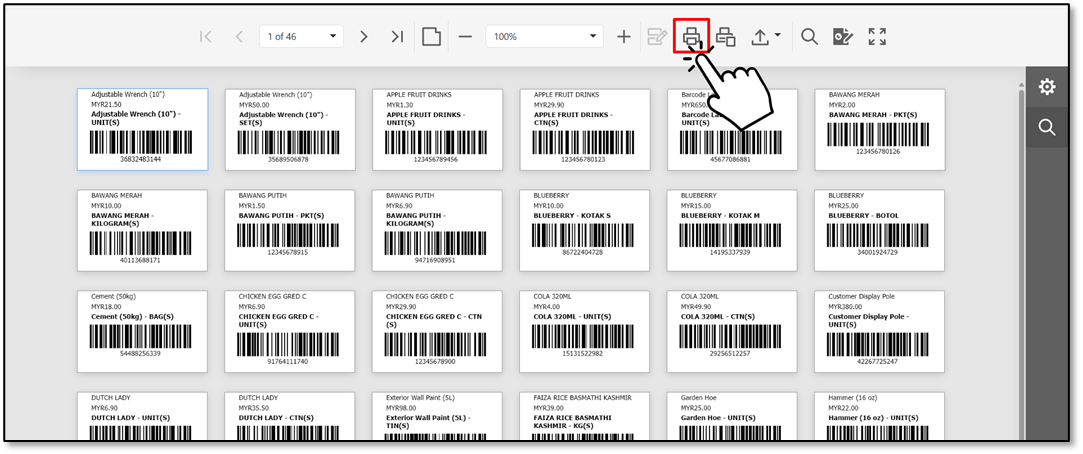Select BLUEBERRY KOTAK M label
The width and height of the screenshot is (1083, 454).
point(732,230)
